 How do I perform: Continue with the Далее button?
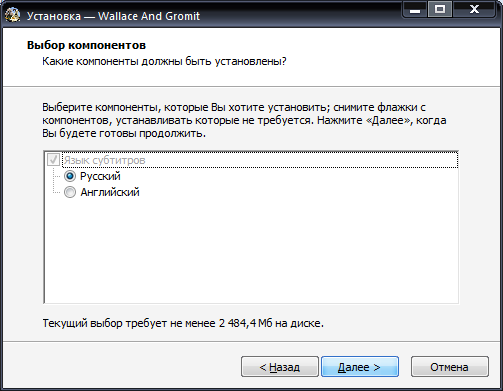pos(360,367)
